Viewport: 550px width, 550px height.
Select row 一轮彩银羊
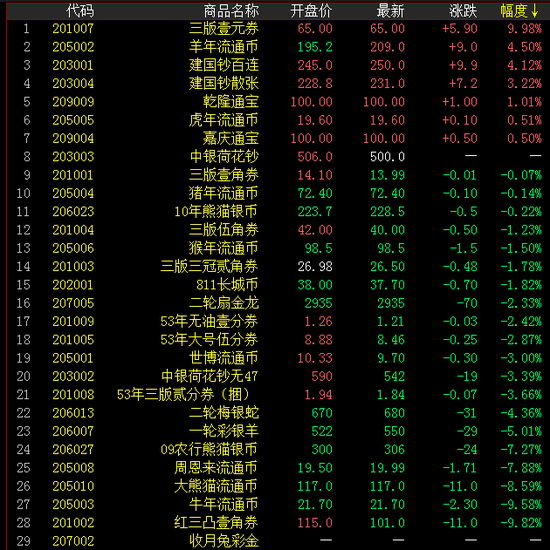coord(278,431)
